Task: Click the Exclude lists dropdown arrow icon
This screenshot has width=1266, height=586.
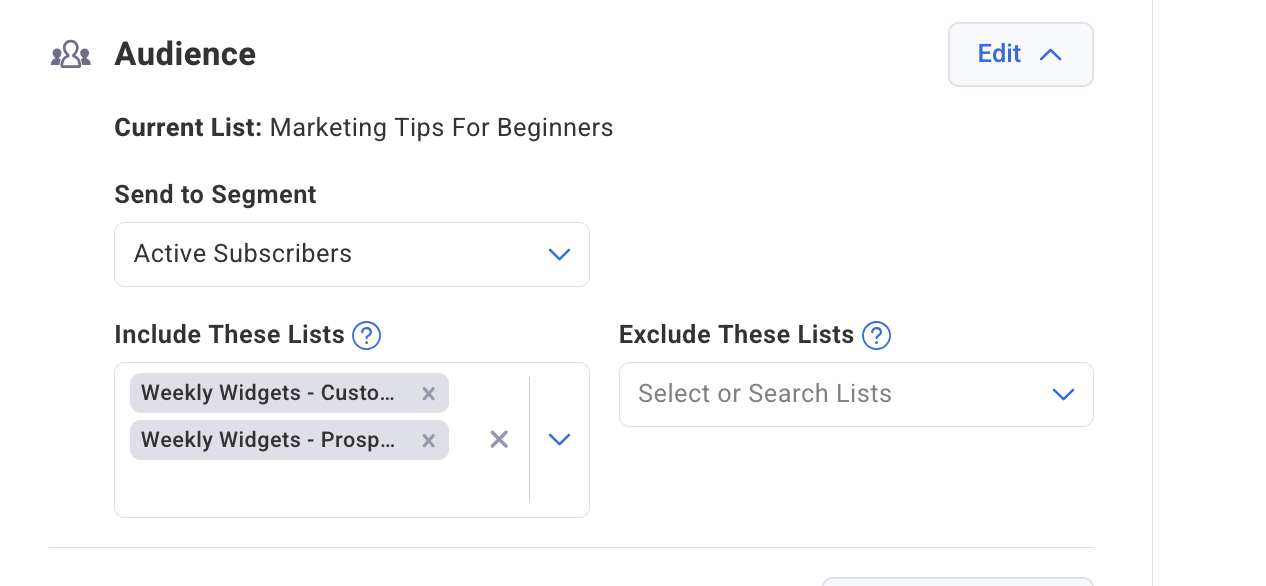Action: (x=1063, y=395)
